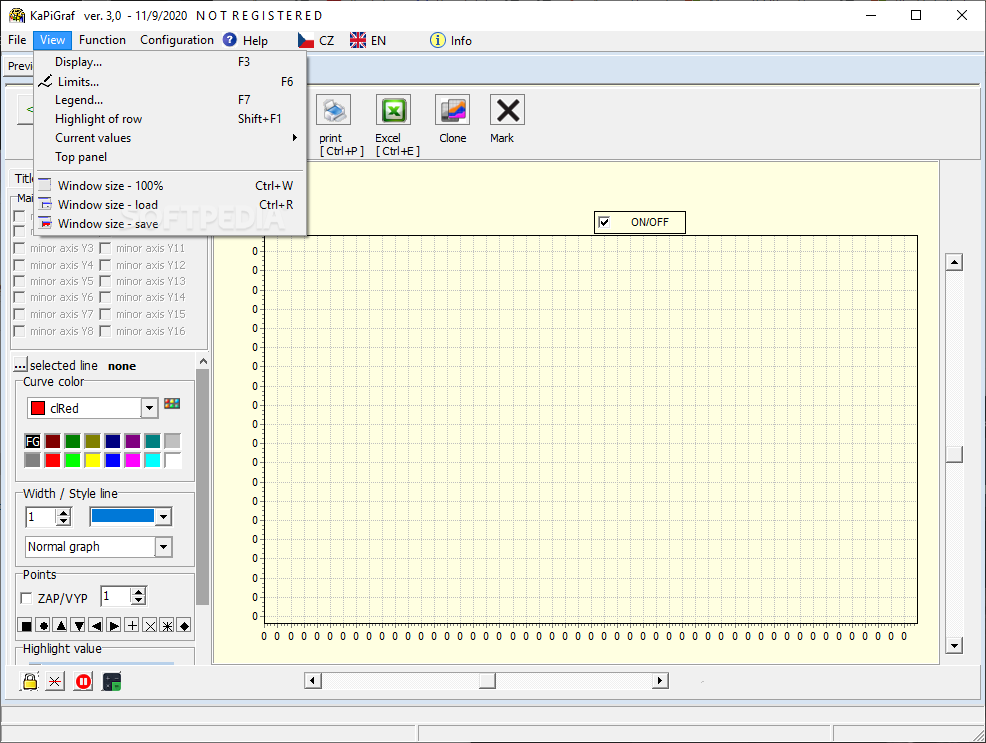Screen dimensions: 986x743
Task: Select the plus point marker
Action: pyautogui.click(x=132, y=625)
